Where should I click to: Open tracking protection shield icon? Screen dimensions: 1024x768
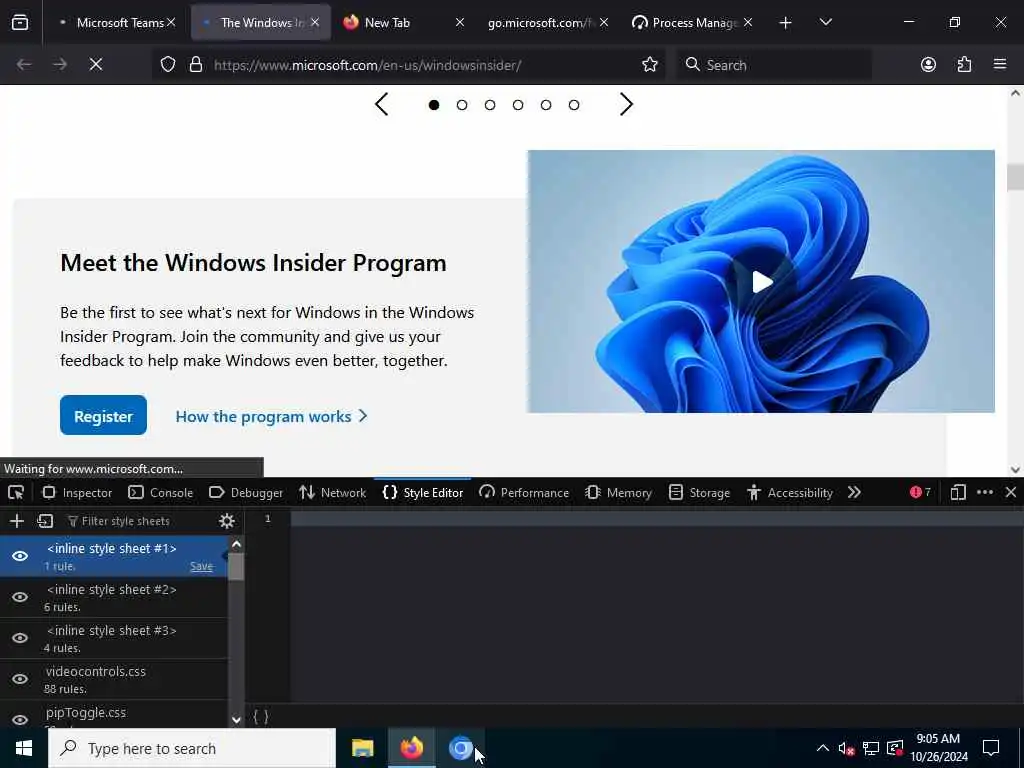168,65
